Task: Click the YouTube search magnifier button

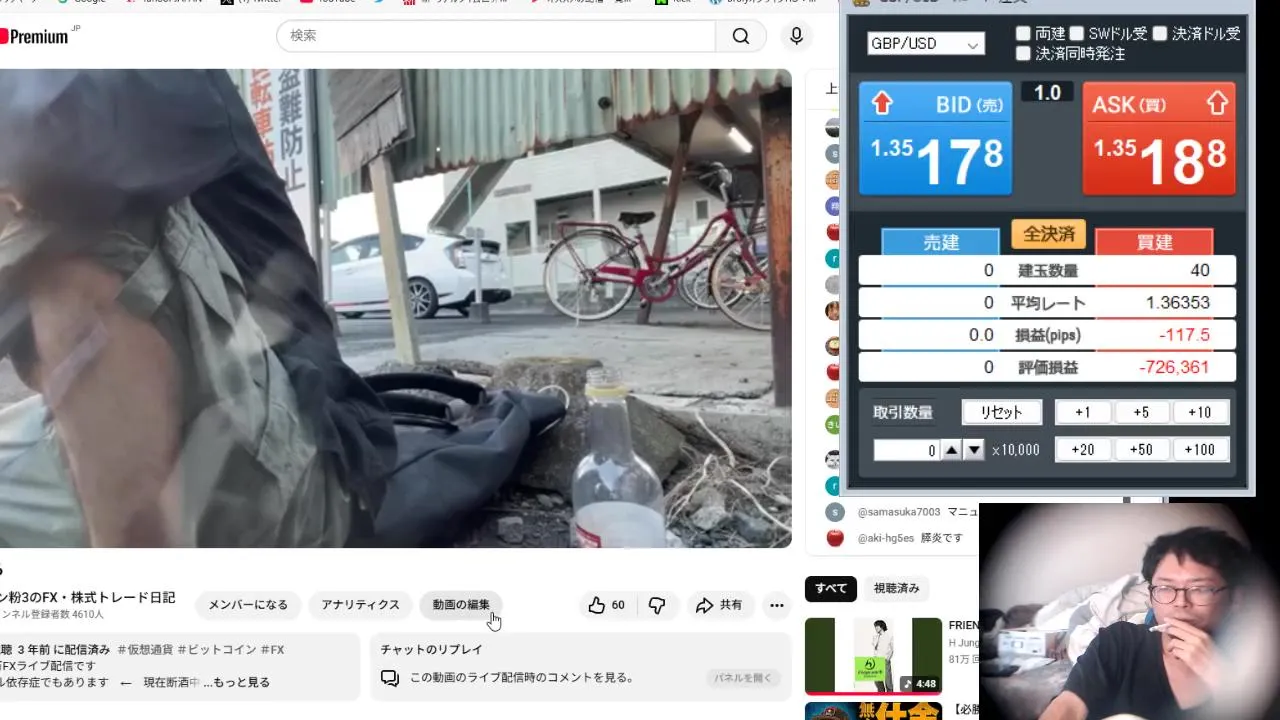Action: [741, 36]
